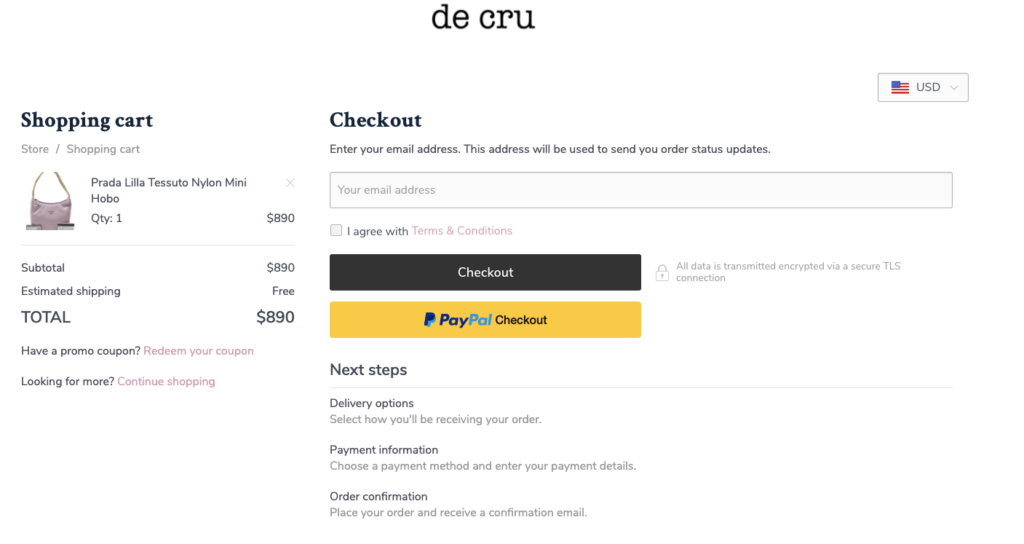Check the Terms & Conditions agreement box
The image size is (1024, 544).
coord(336,230)
